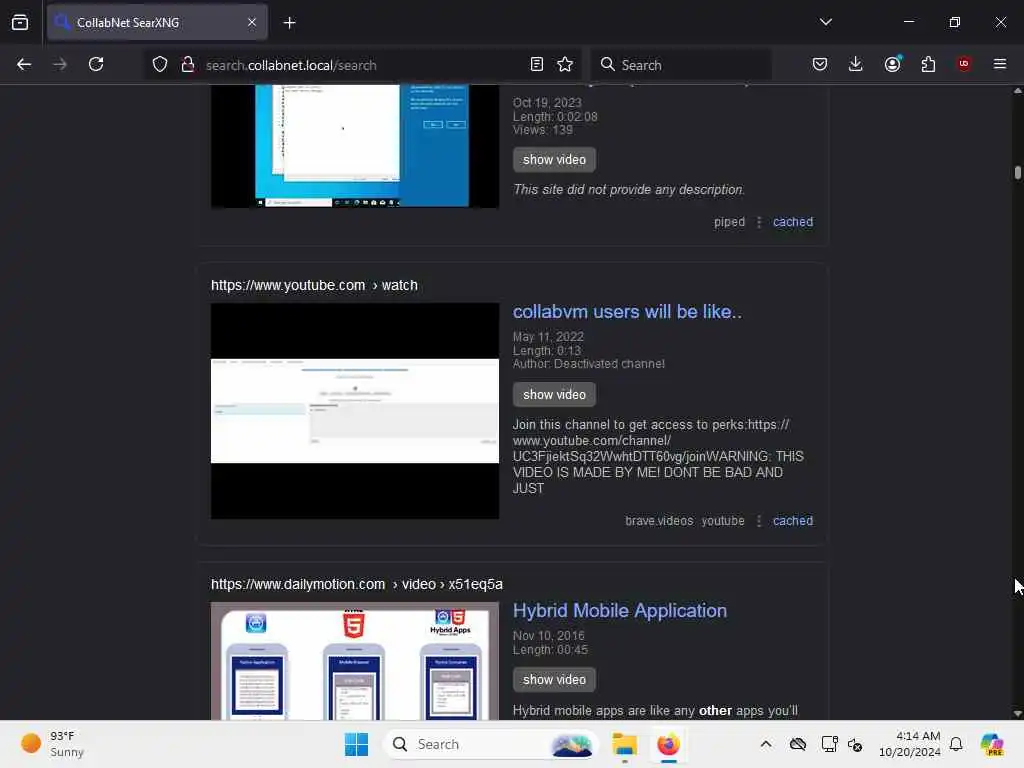Toggle reader view for this page
Image resolution: width=1024 pixels, height=768 pixels.
pos(536,64)
